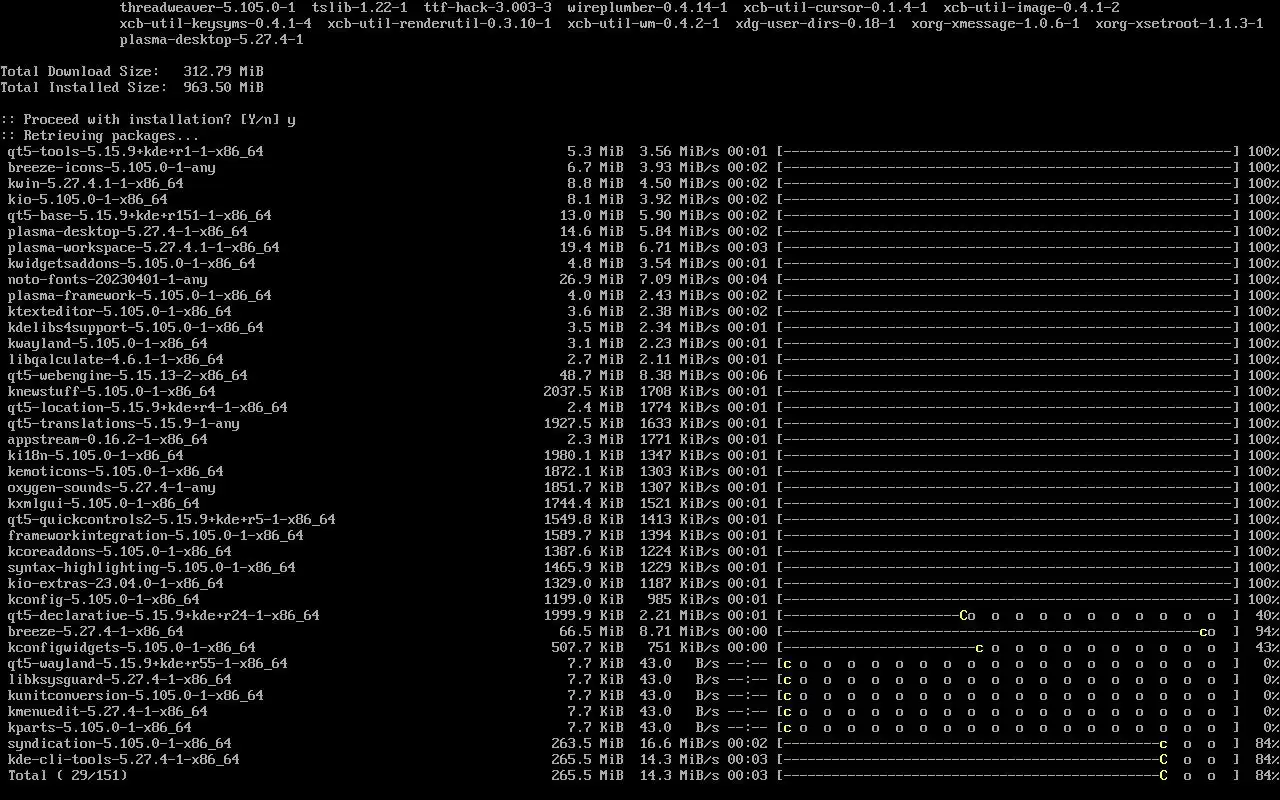Click kdelibs4support-5.105.0-1-x86_64 entry
Image resolution: width=1280 pixels, height=800 pixels.
136,327
